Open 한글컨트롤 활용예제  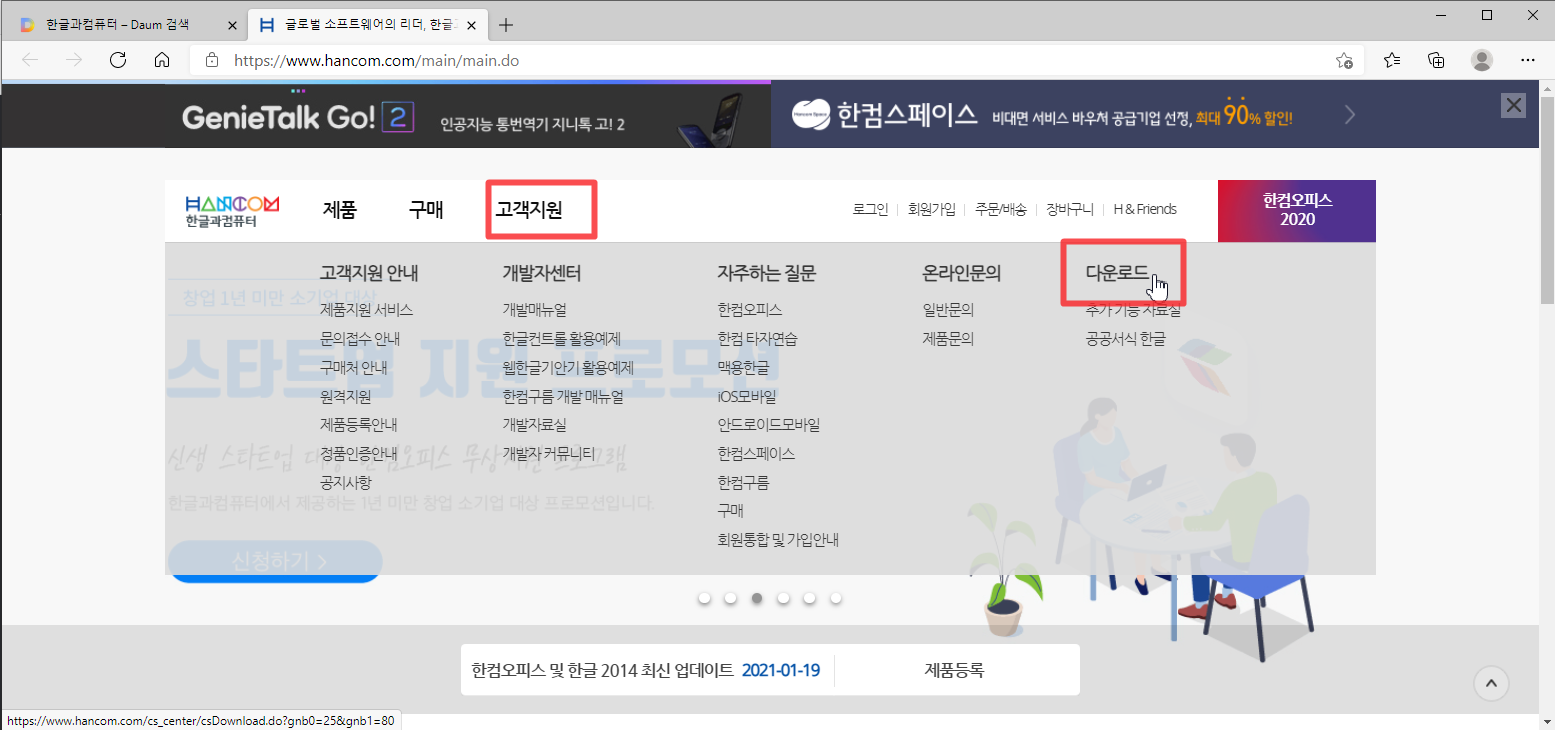(561, 339)
